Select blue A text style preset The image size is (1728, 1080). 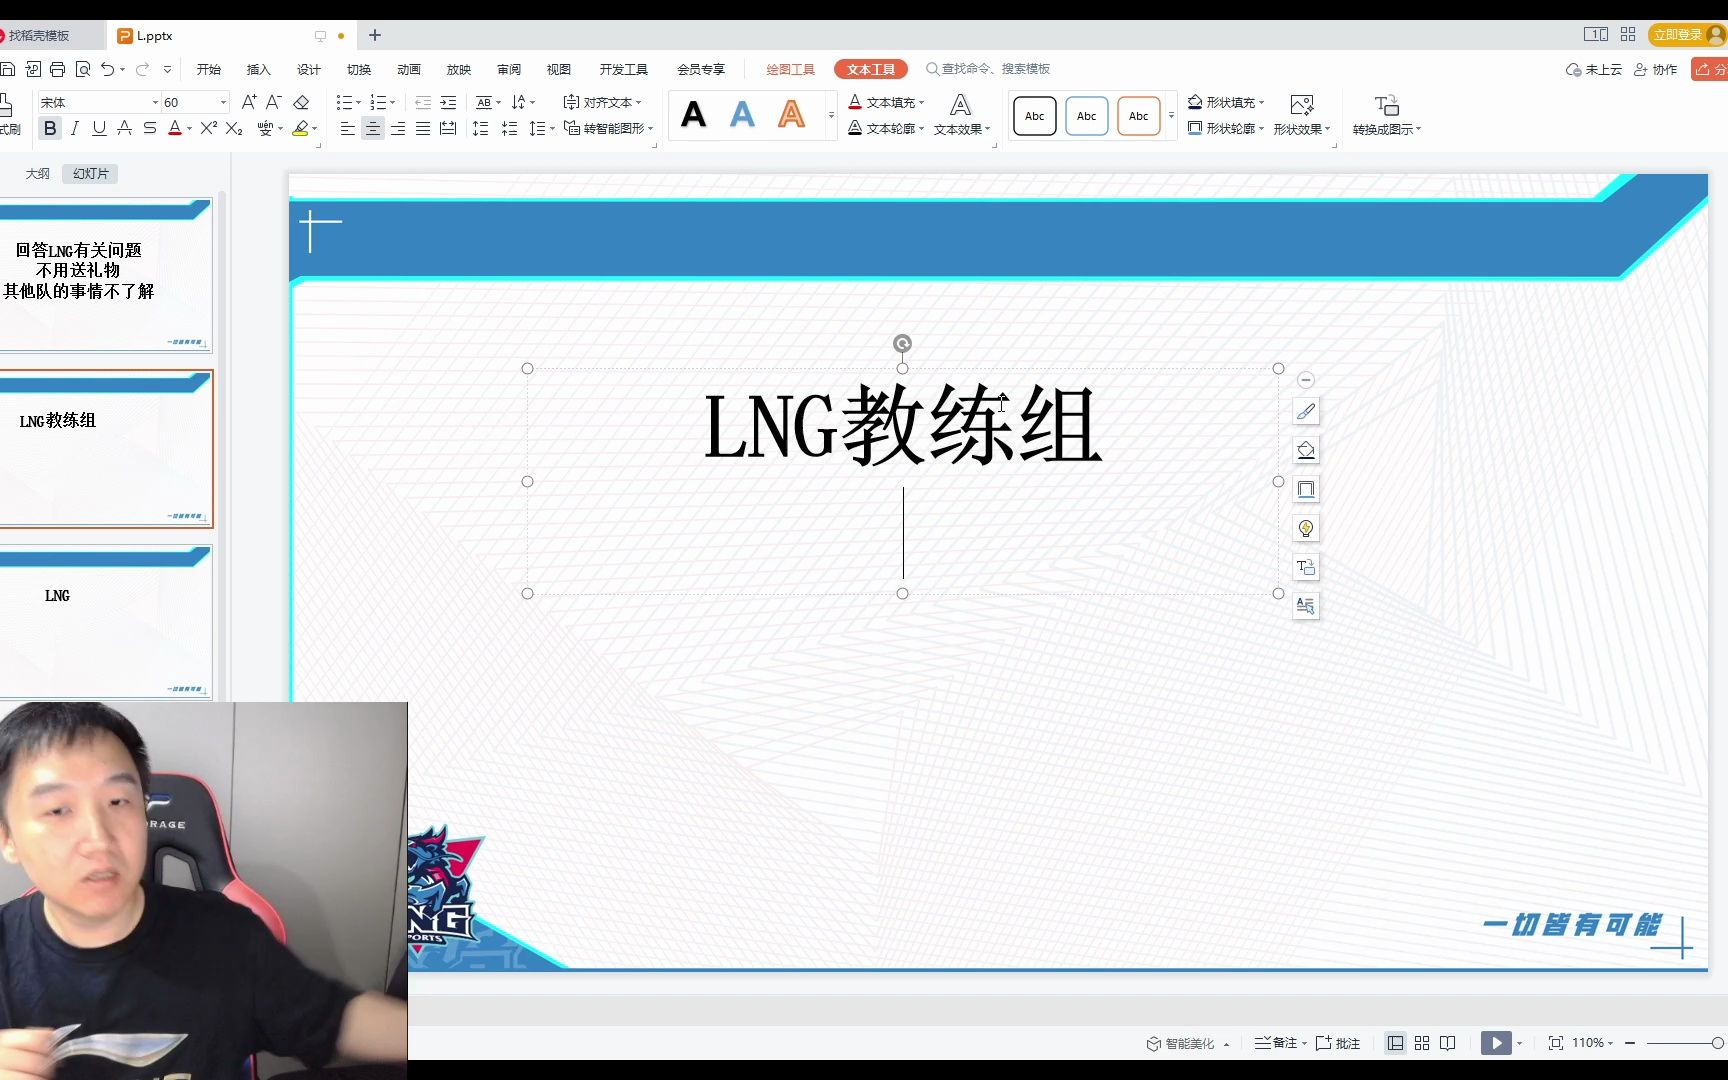[x=742, y=115]
